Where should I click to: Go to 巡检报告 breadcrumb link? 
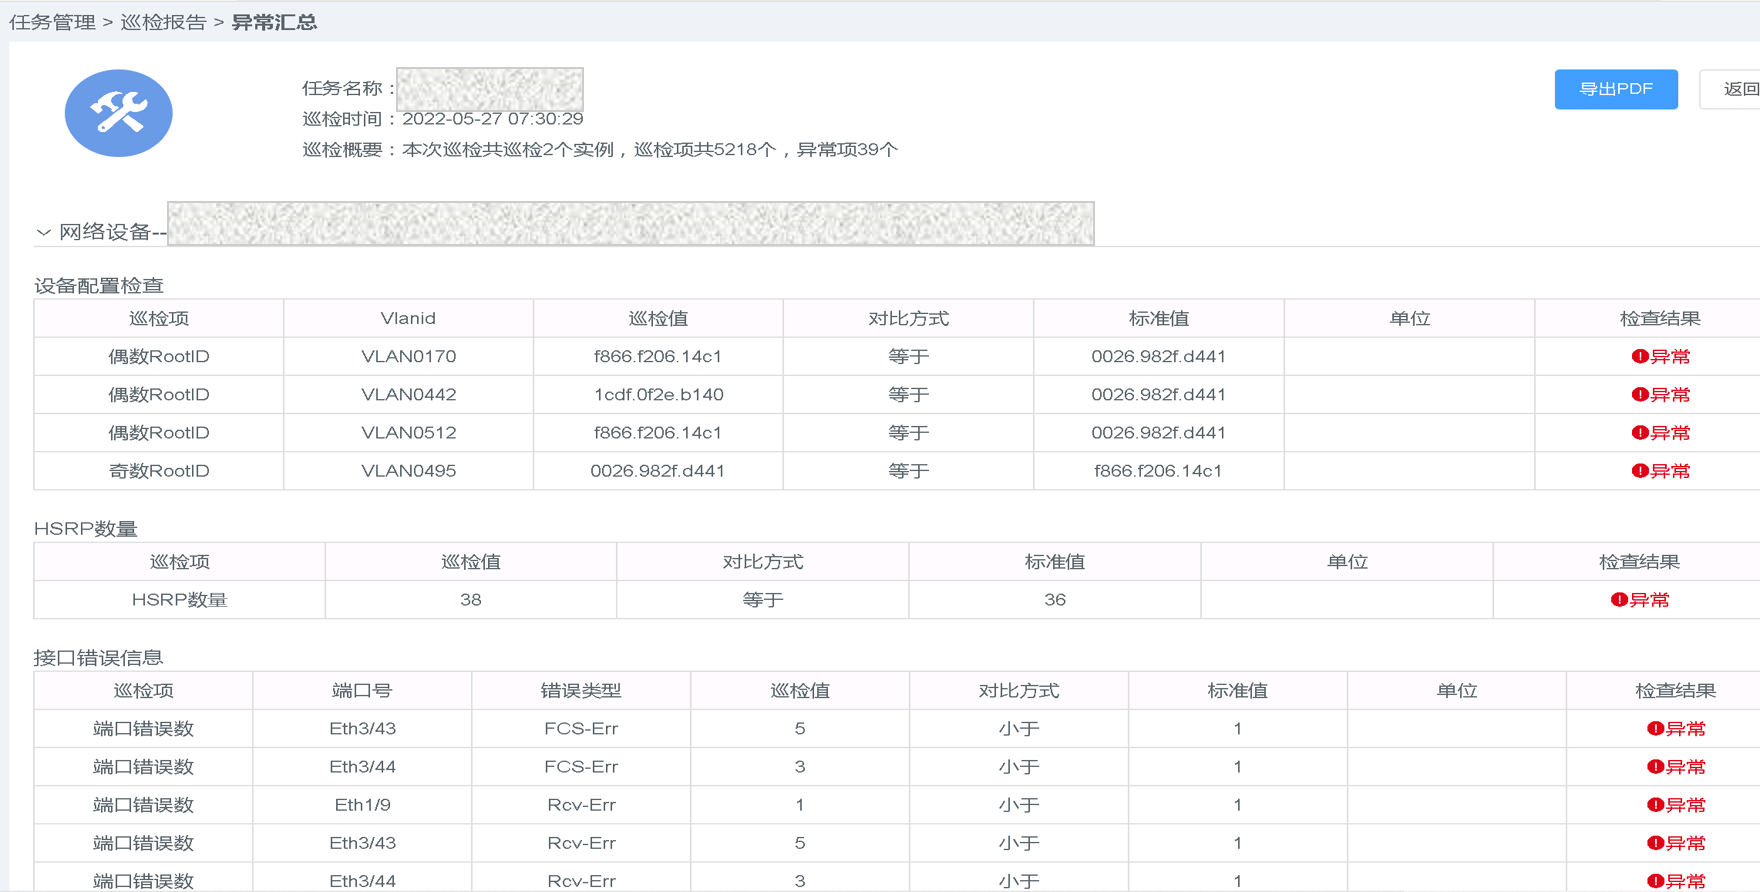tap(163, 22)
